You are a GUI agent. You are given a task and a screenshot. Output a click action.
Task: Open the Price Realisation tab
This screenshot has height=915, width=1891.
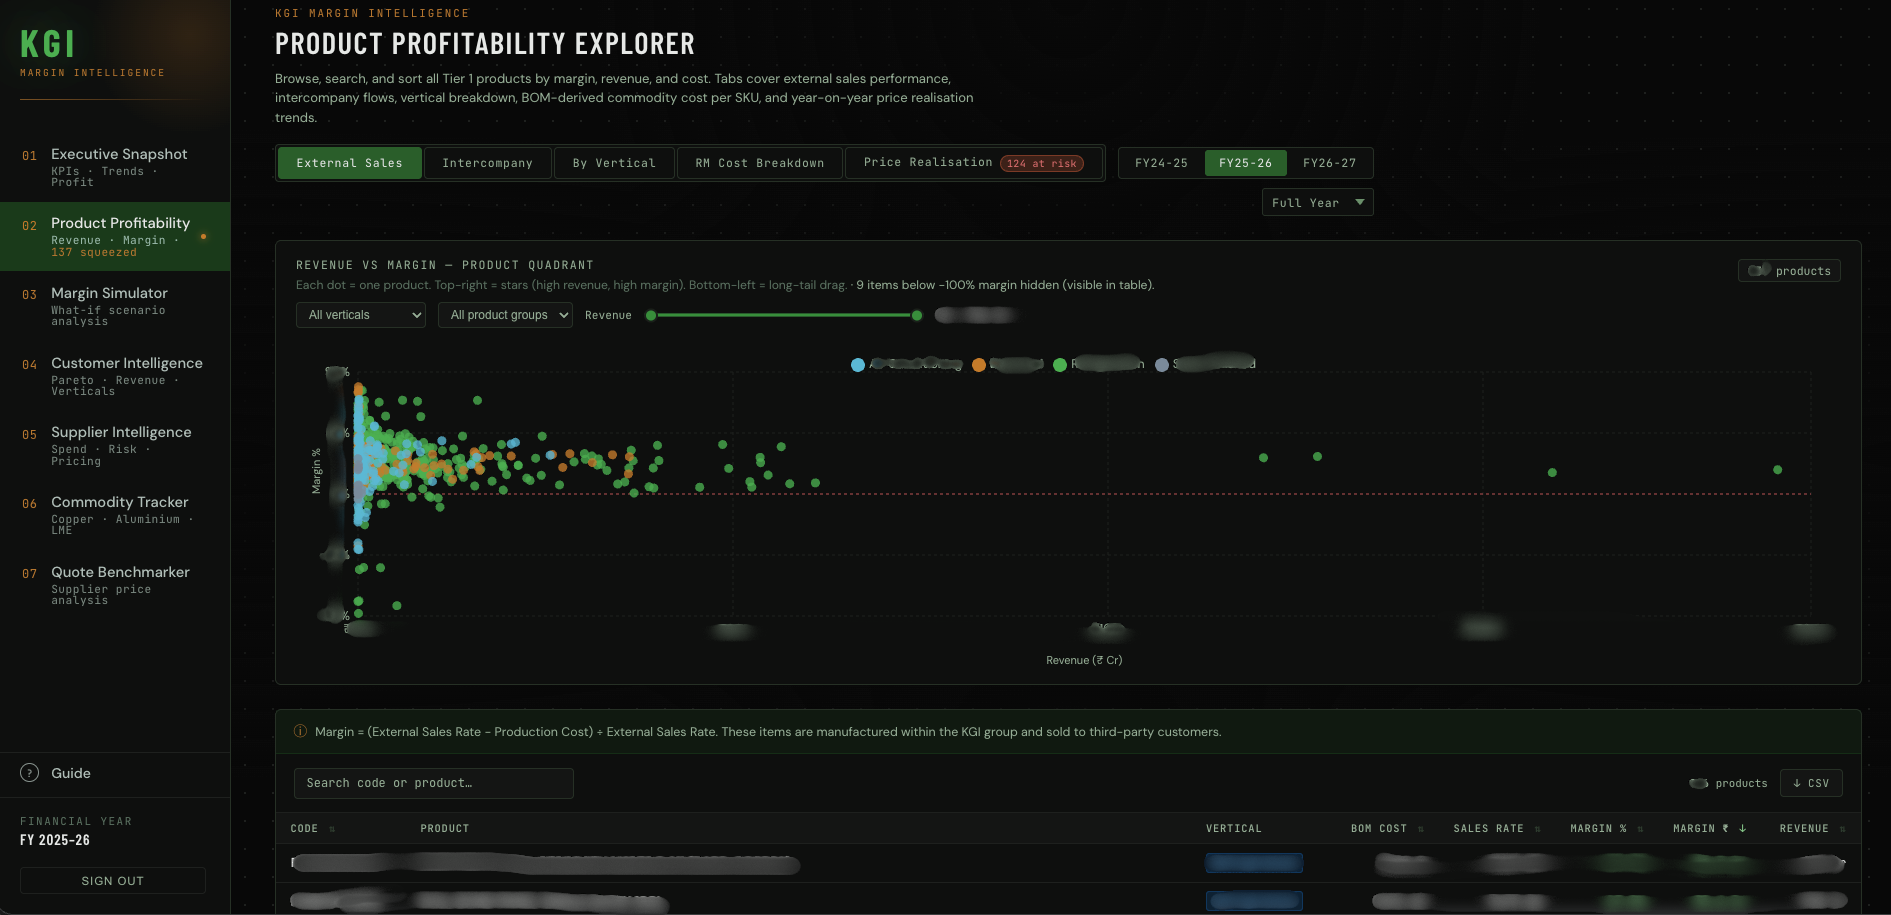point(973,163)
